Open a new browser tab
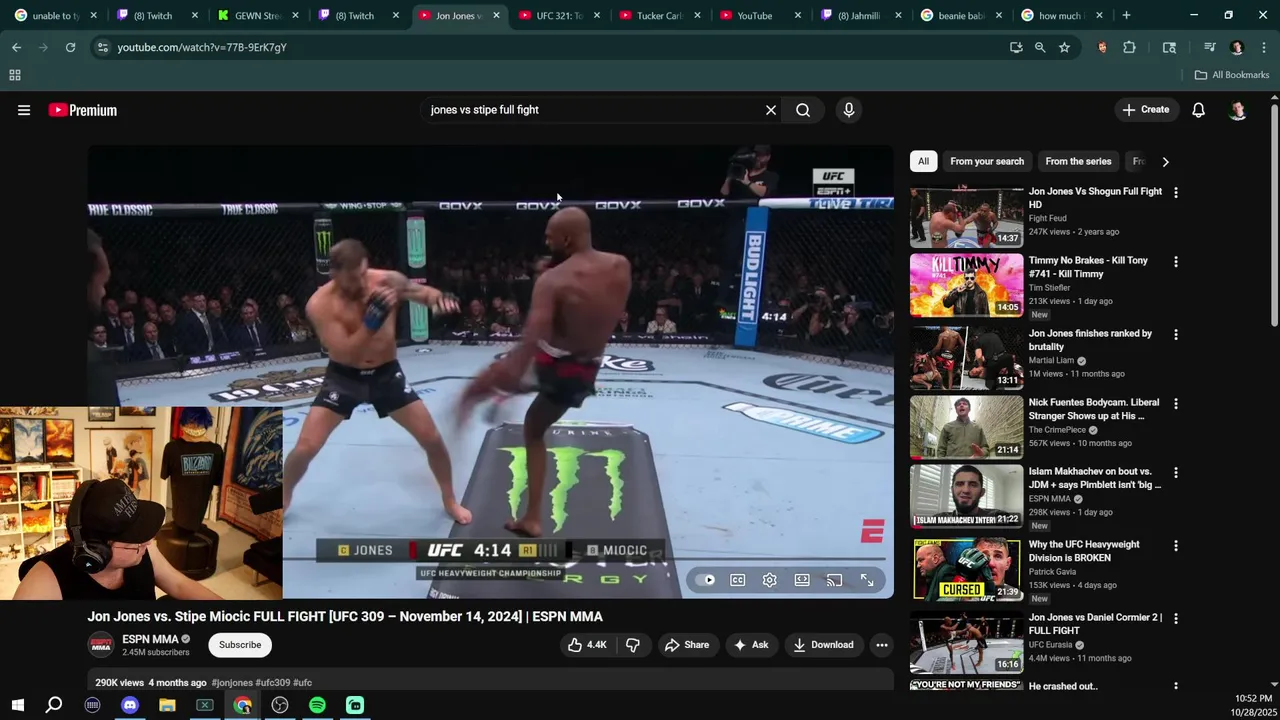The width and height of the screenshot is (1280, 720). (x=1126, y=16)
